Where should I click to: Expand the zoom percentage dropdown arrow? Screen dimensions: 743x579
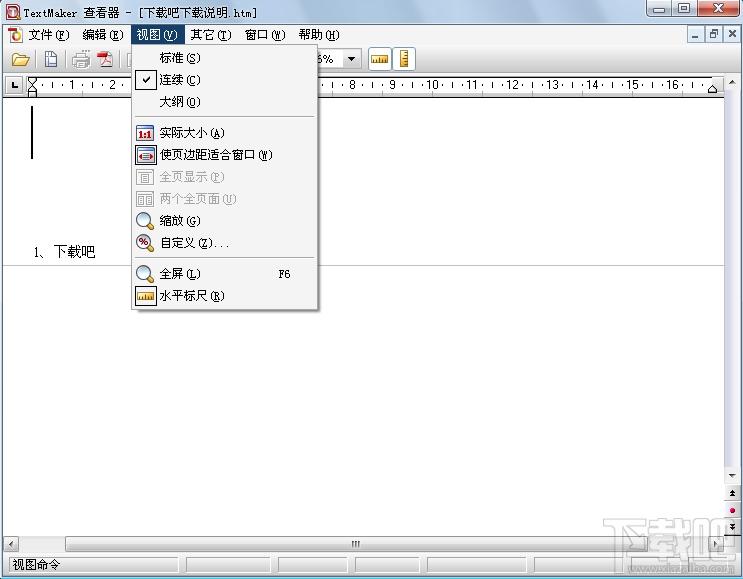point(352,59)
